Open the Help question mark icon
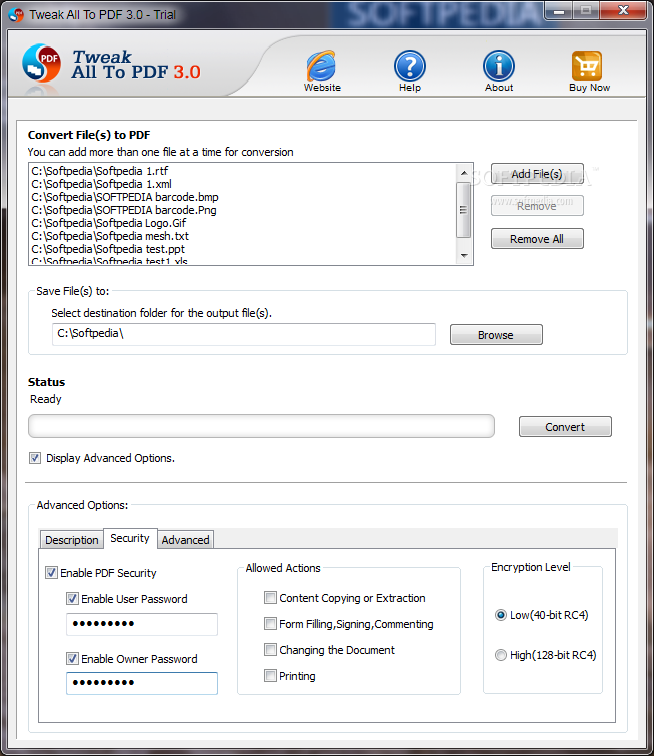This screenshot has width=654, height=756. pos(409,66)
